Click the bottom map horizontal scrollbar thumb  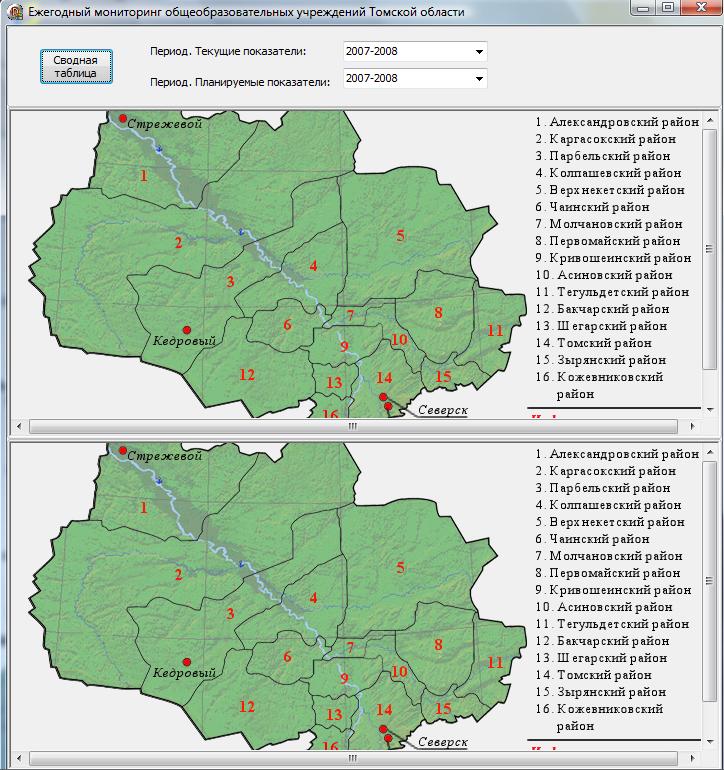tap(353, 758)
